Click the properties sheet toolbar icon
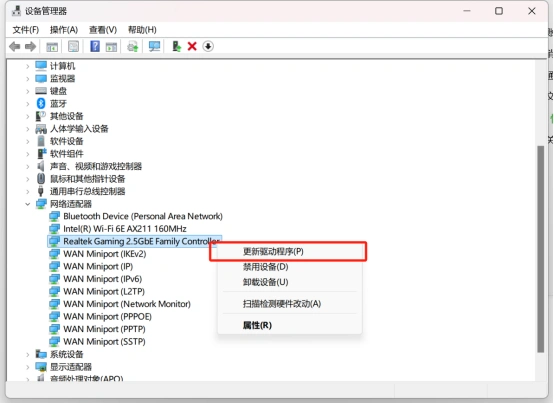The image size is (554, 403). pyautogui.click(x=73, y=46)
